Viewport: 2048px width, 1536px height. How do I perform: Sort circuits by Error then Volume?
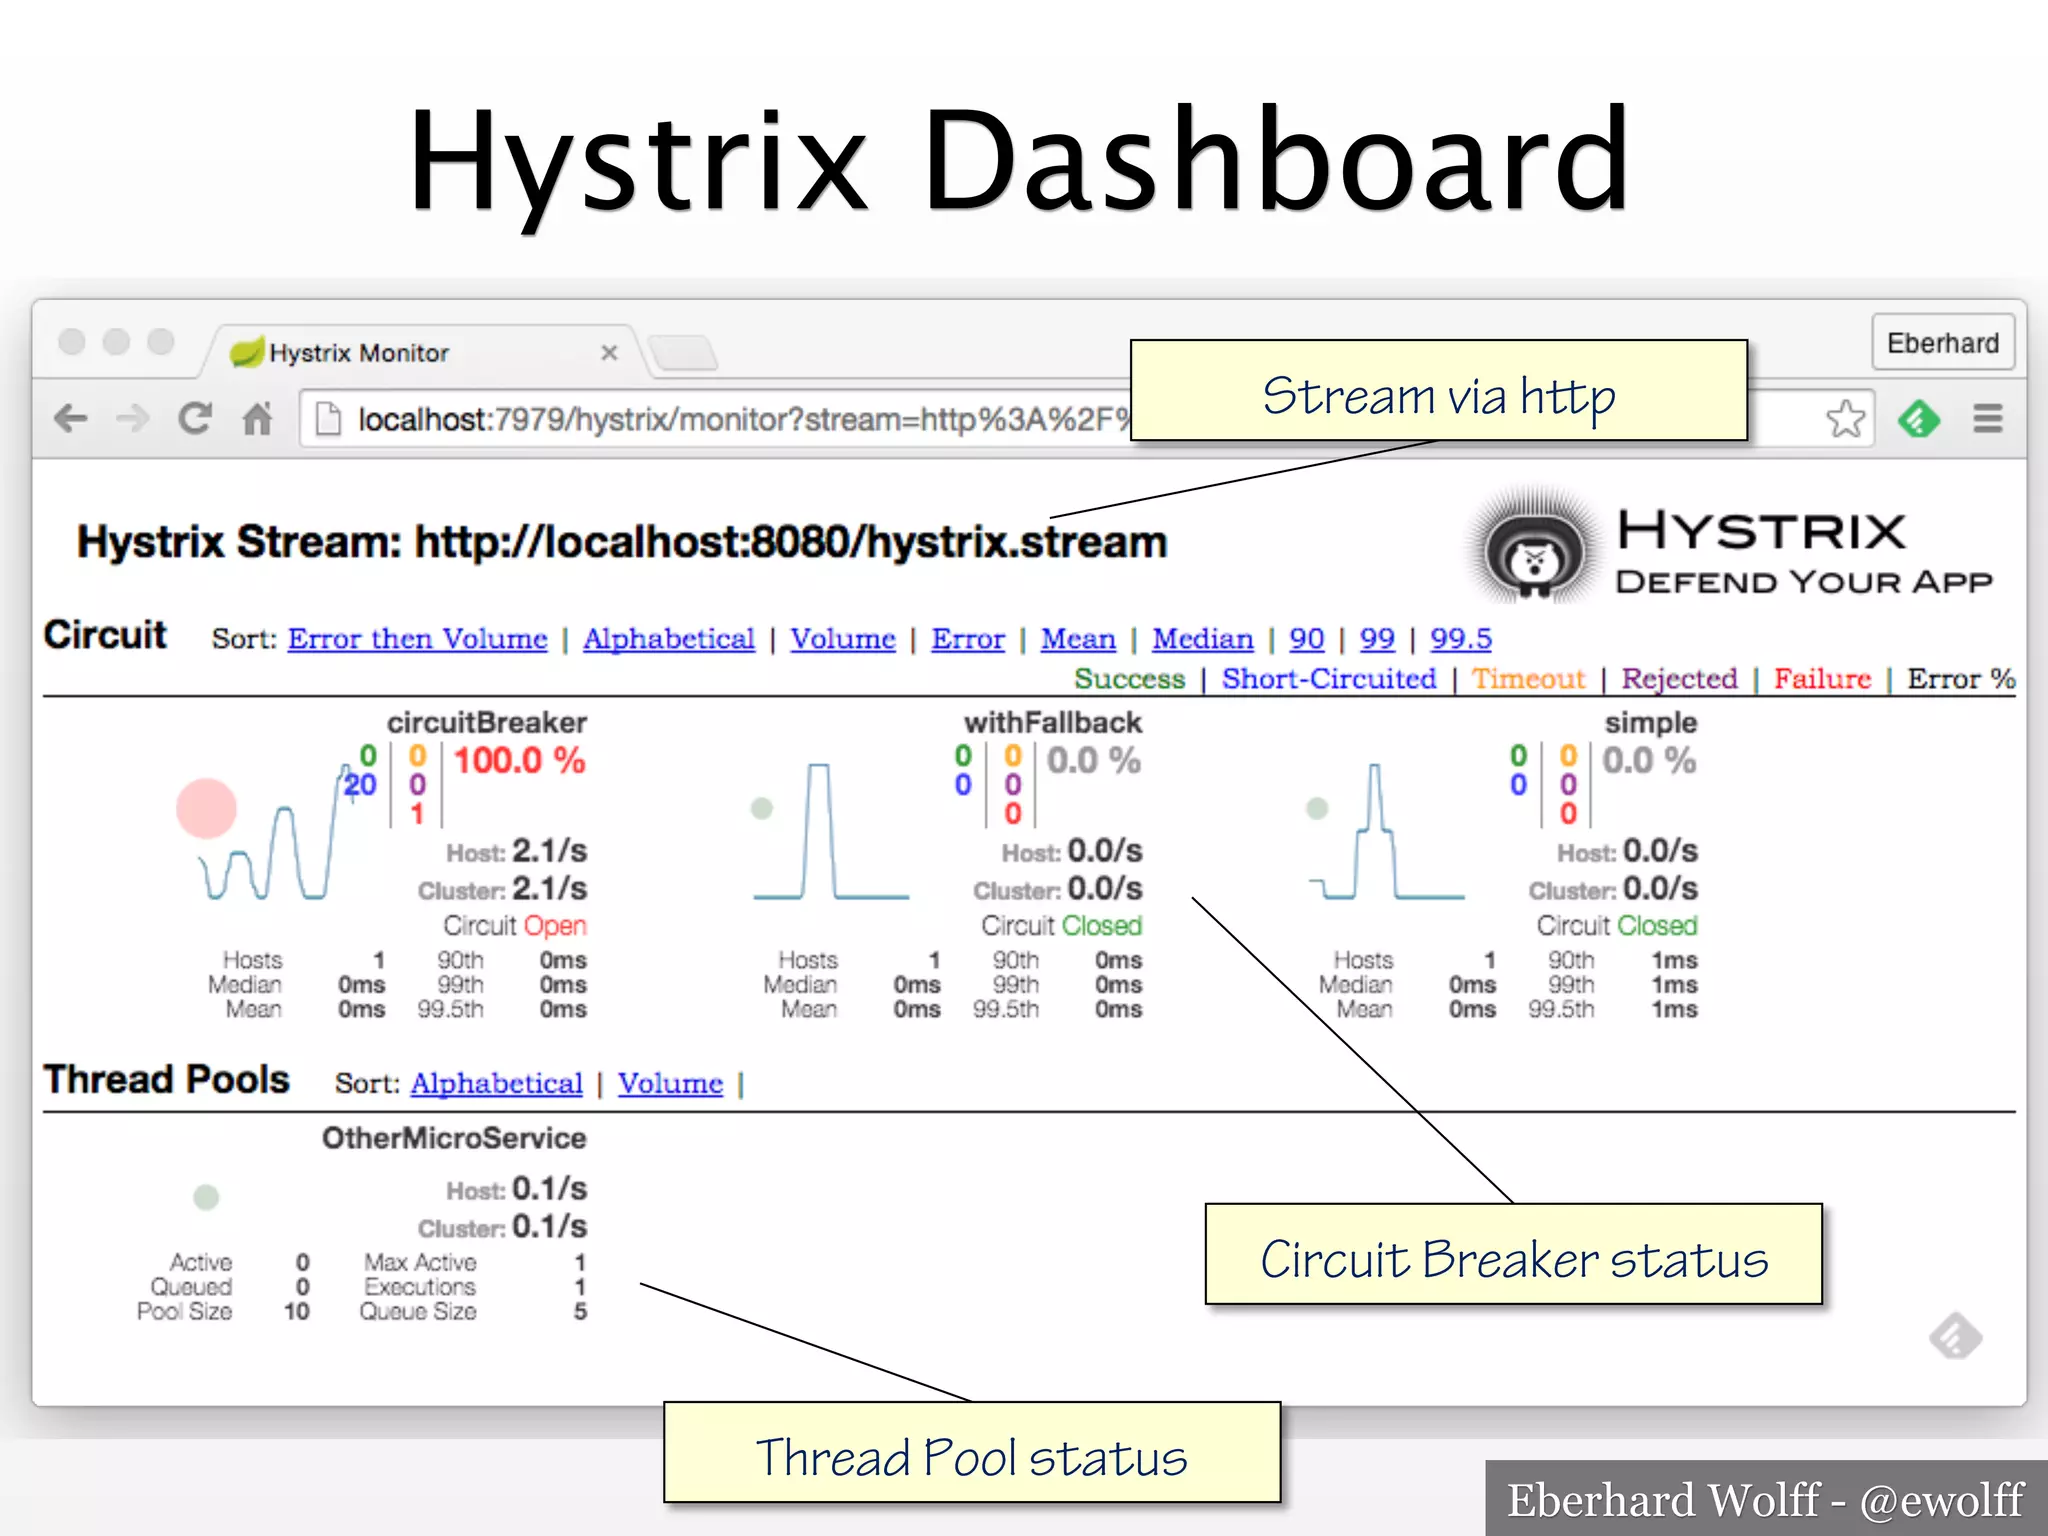(417, 639)
